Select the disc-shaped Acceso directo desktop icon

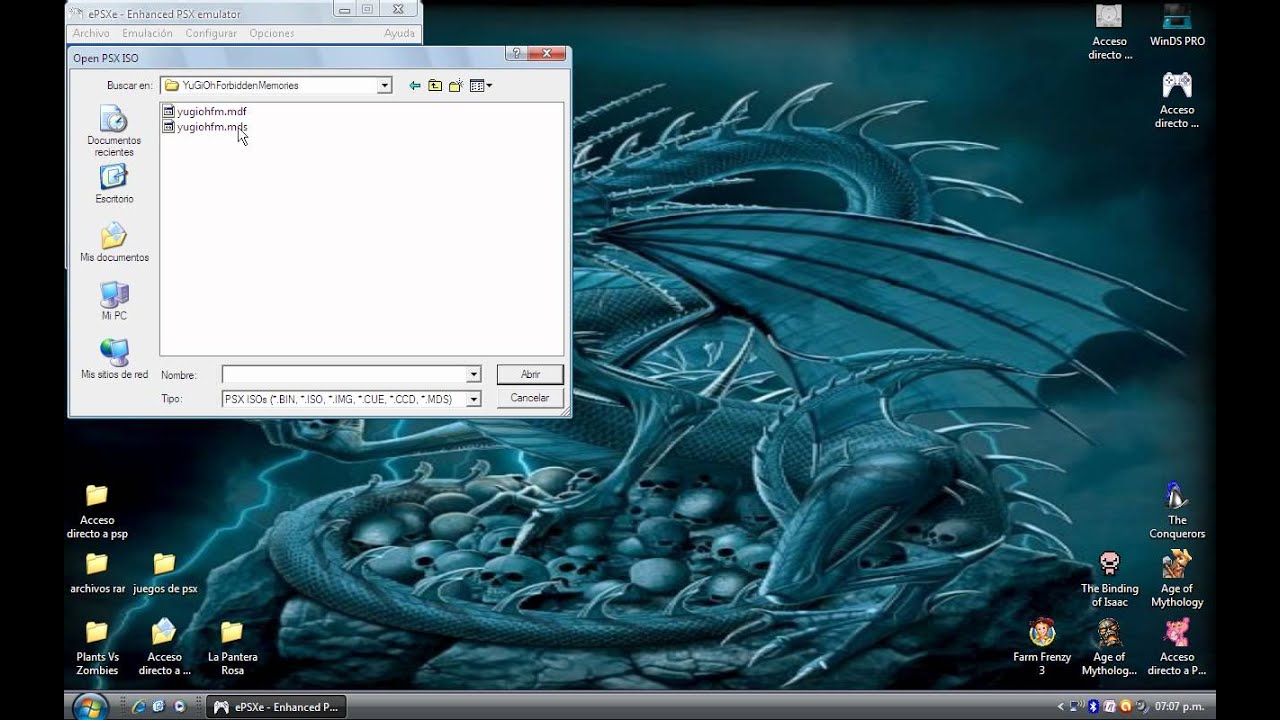(1109, 32)
